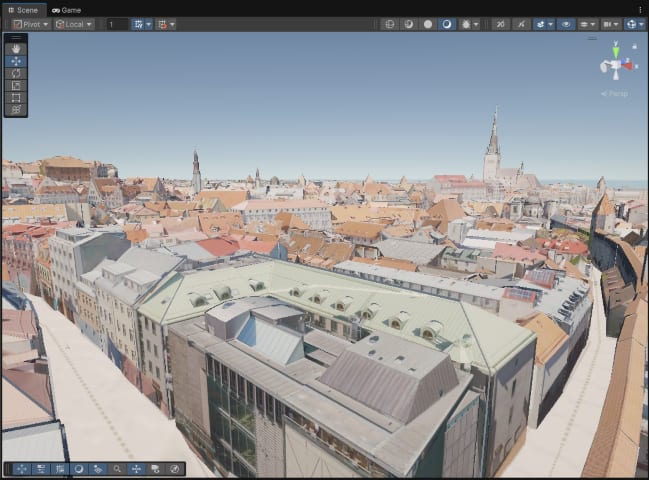
Task: Click the grid snap value field showing 1
Action: (x=117, y=24)
